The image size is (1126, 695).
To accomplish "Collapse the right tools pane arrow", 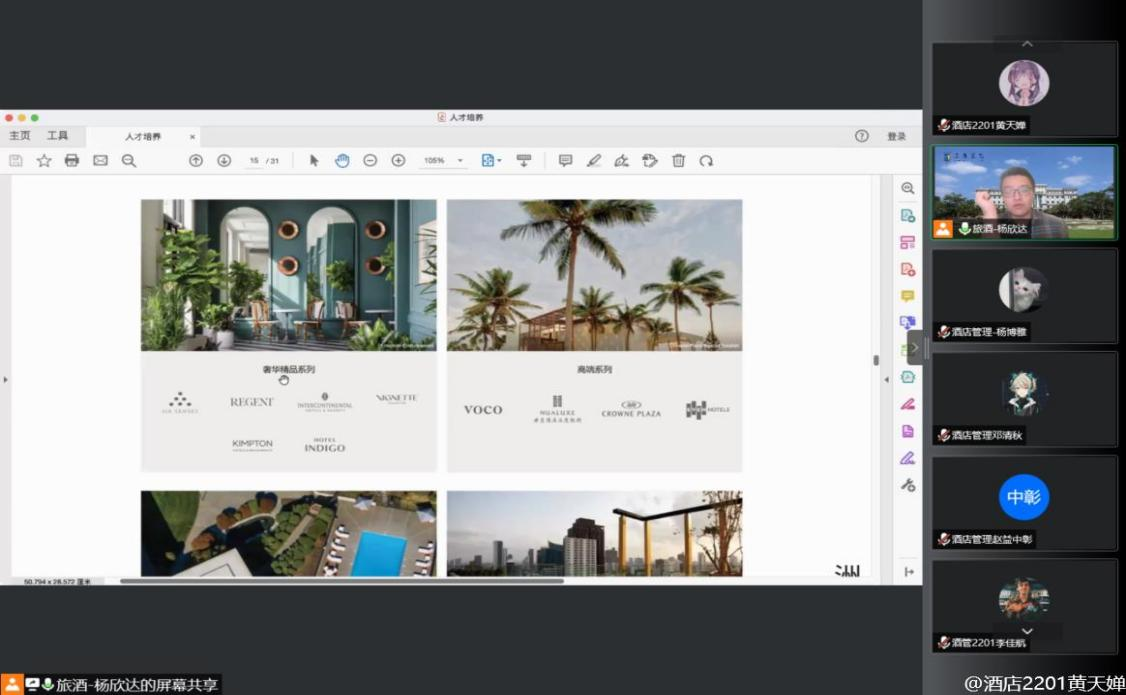I will (885, 380).
